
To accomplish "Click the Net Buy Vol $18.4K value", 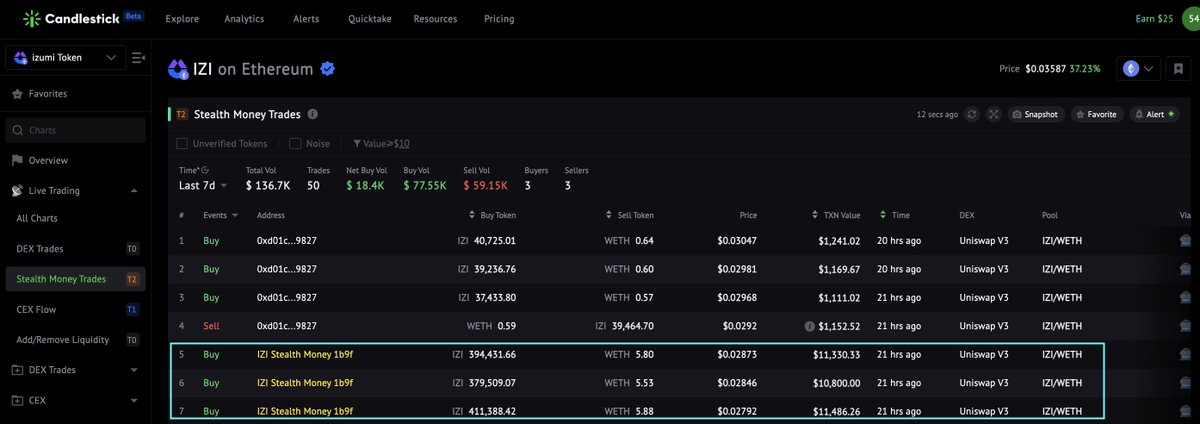I will 365,186.
